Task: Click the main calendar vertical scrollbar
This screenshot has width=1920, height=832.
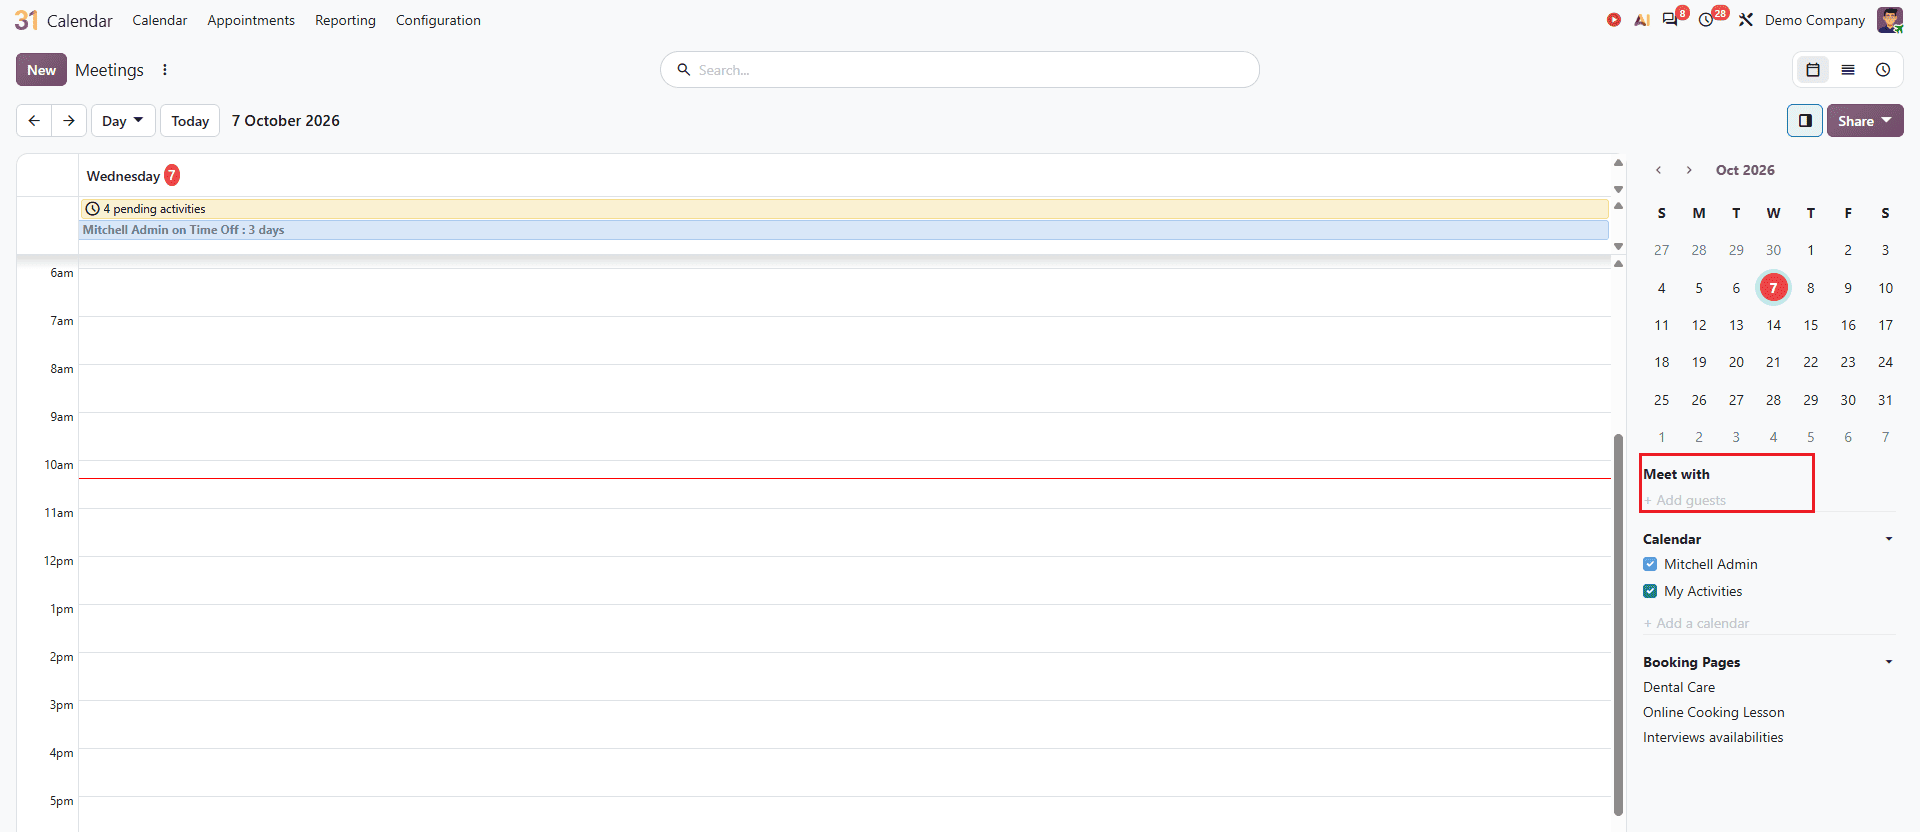Action: (x=1618, y=625)
